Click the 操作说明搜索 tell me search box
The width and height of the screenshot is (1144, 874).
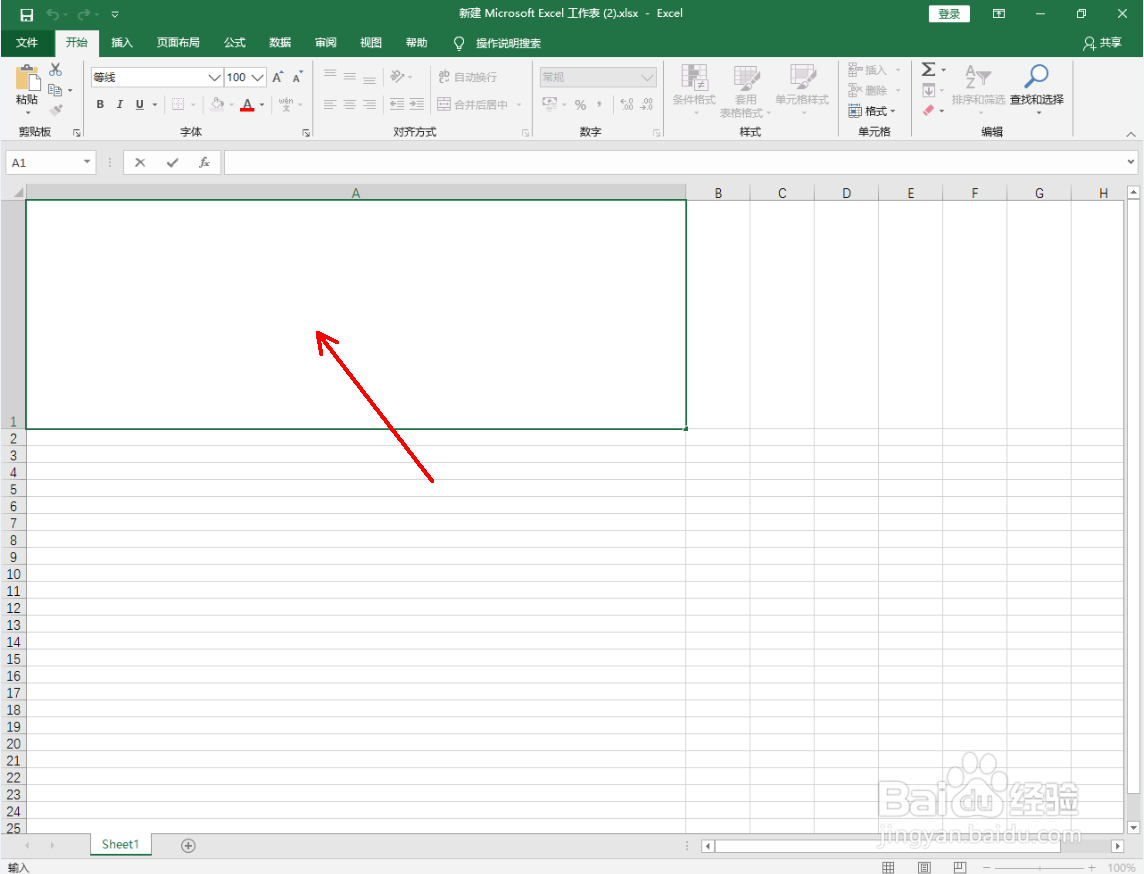(498, 43)
